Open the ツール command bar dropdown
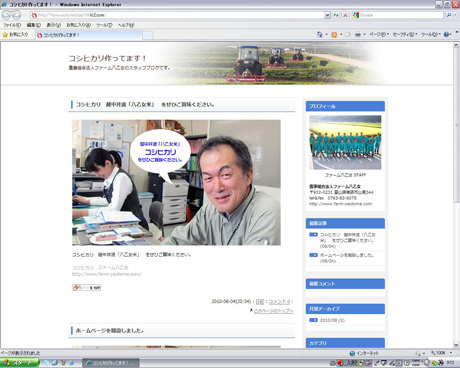This screenshot has width=460, height=368. pyautogui.click(x=430, y=34)
